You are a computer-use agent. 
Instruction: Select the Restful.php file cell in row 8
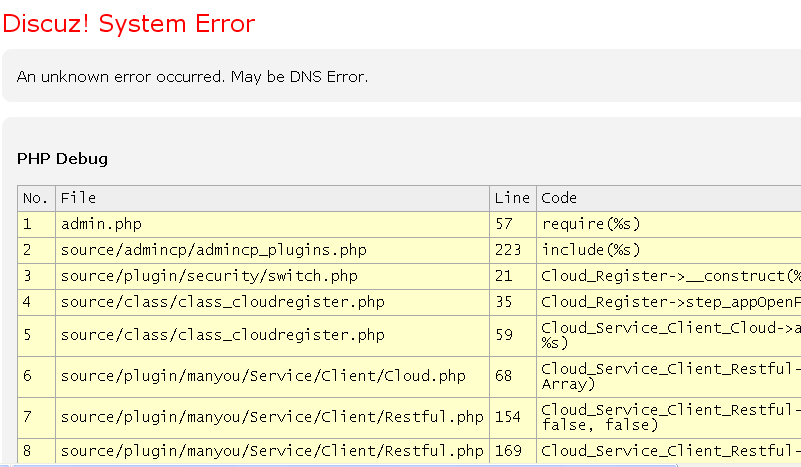tap(272, 451)
